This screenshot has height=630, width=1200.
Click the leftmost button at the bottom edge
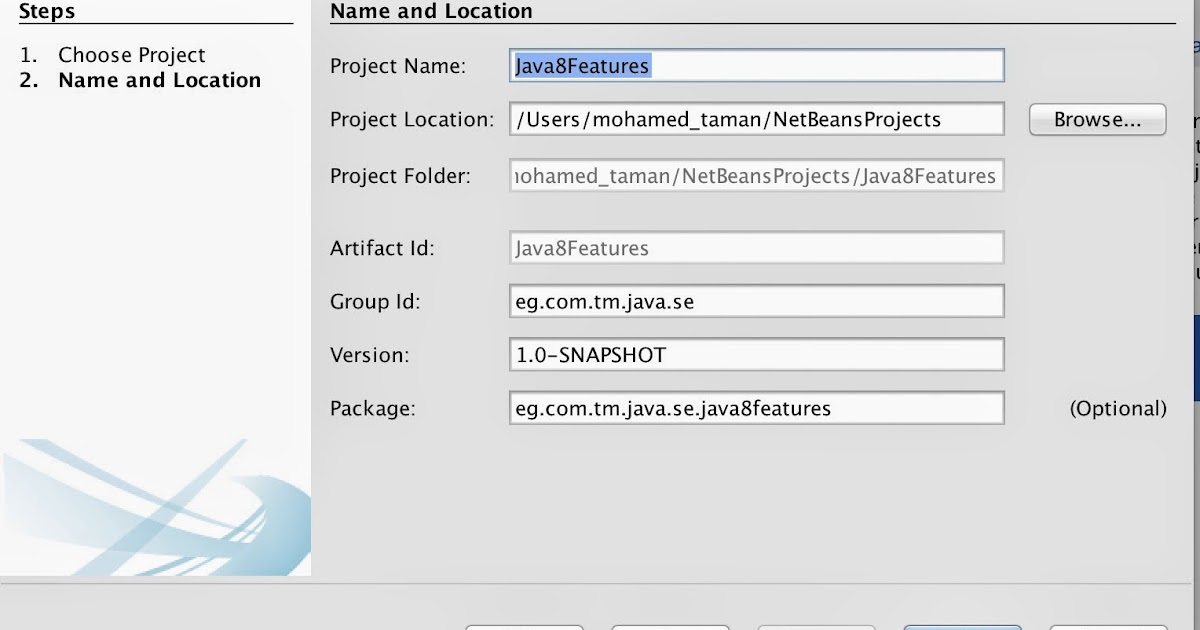point(524,626)
